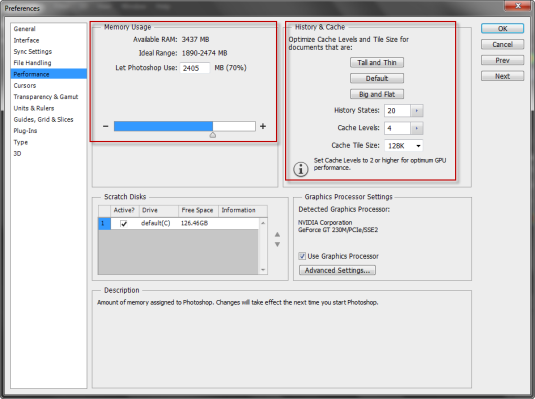Click the memory usage slider bar
Screen dimensions: 535x399
[x=185, y=126]
